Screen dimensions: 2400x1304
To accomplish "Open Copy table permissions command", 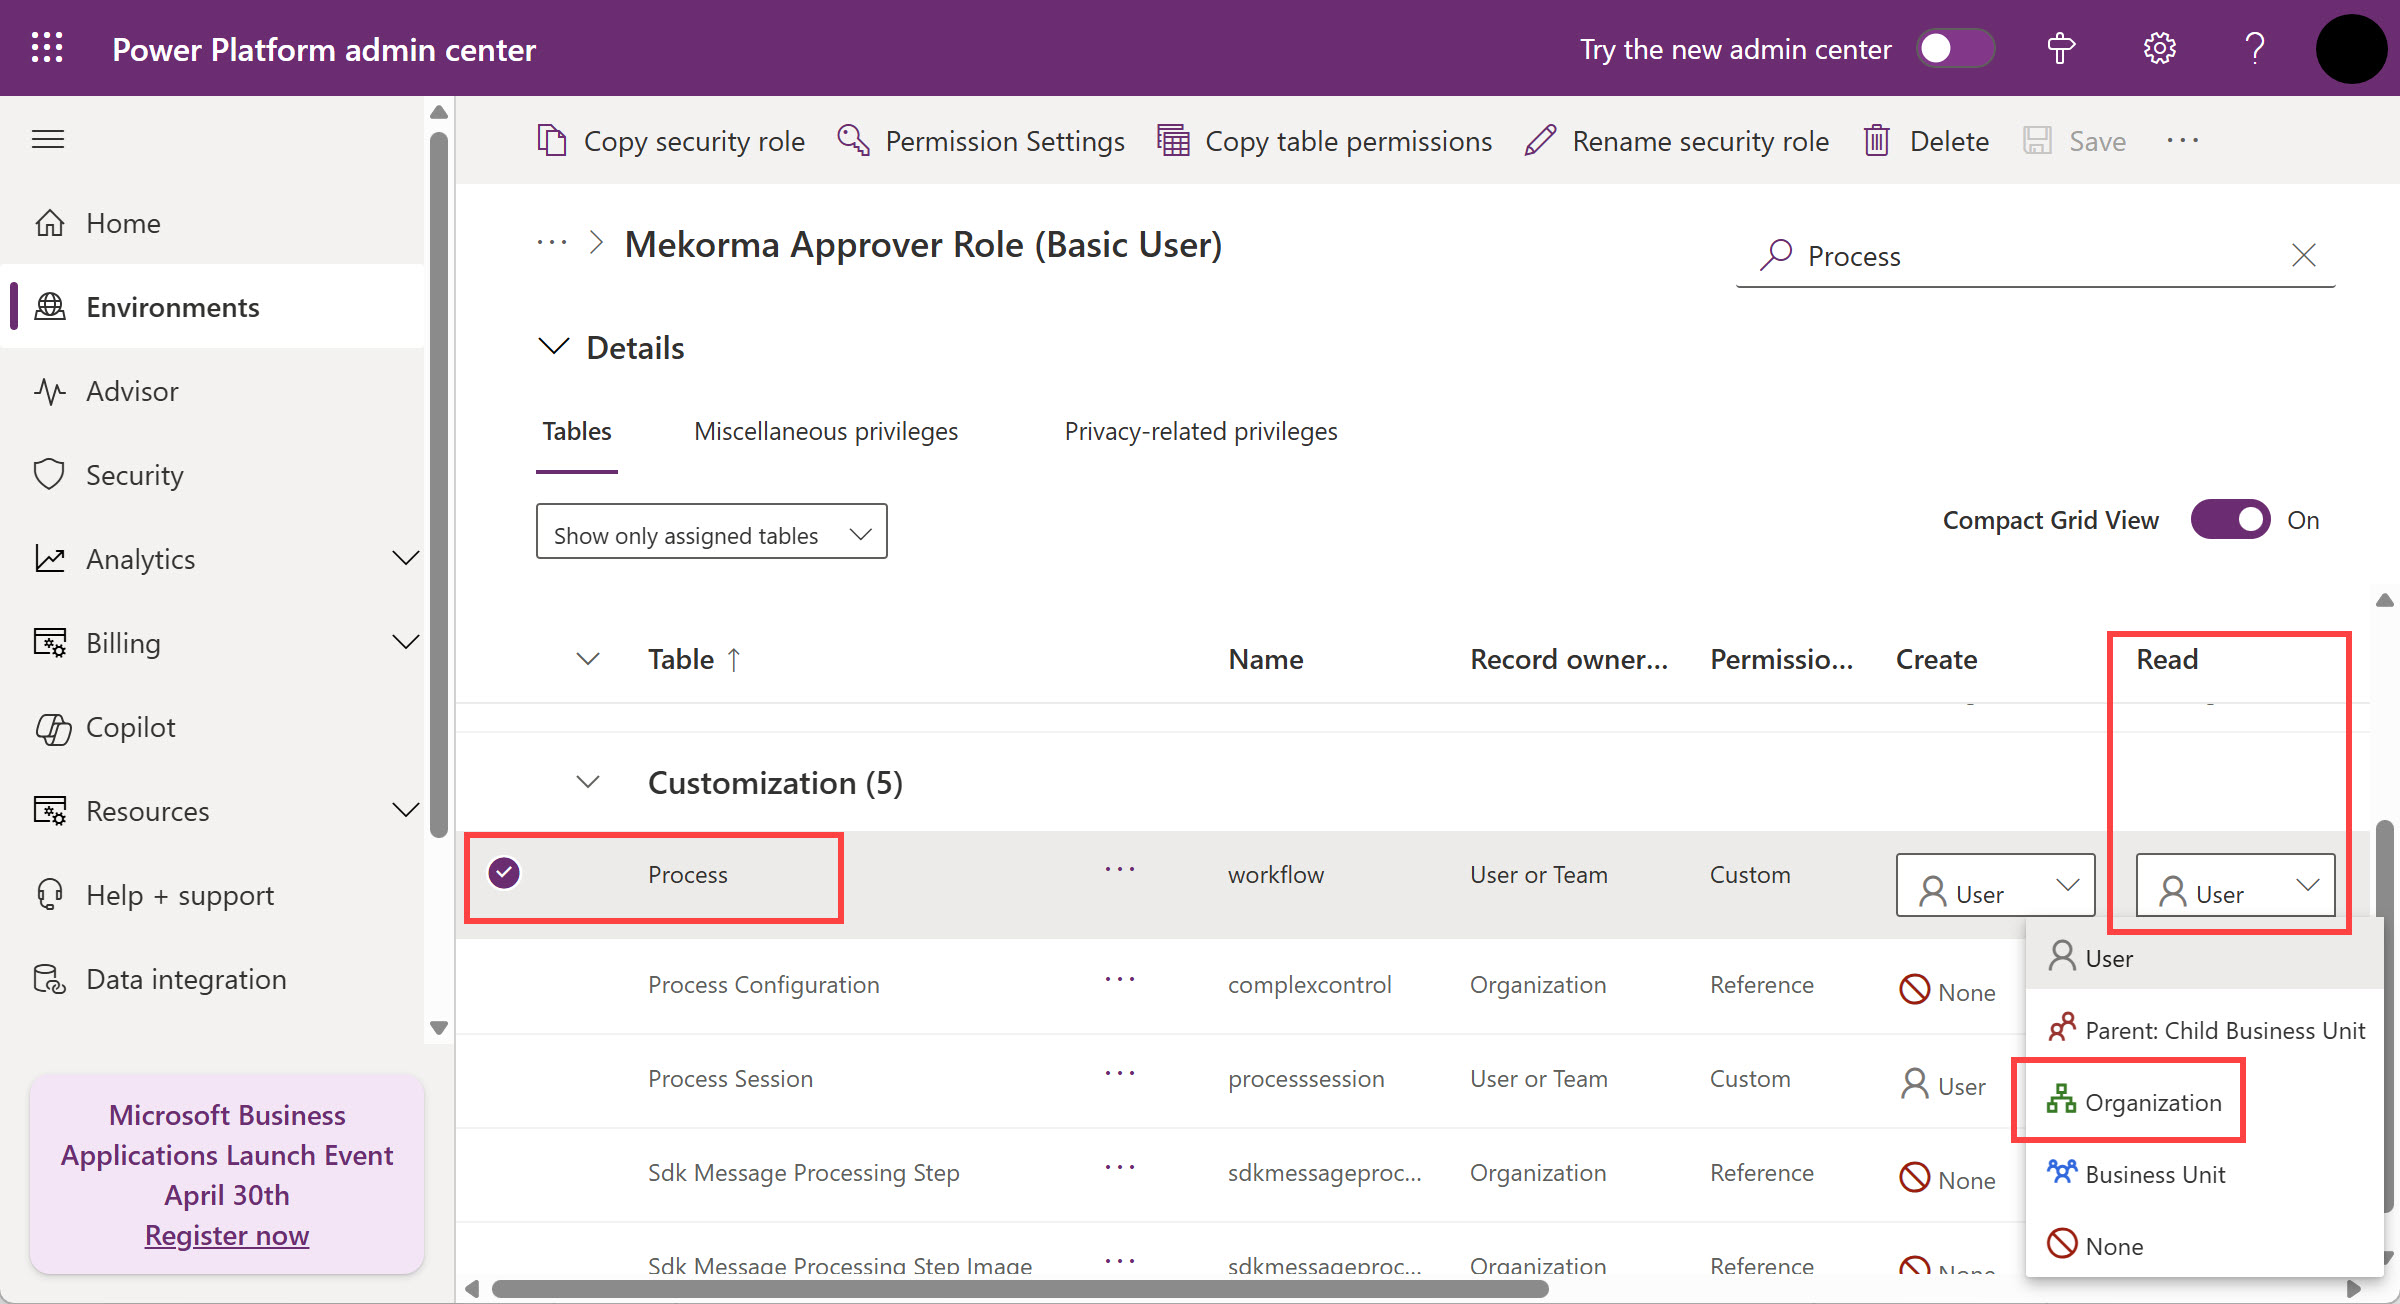I will [1325, 141].
